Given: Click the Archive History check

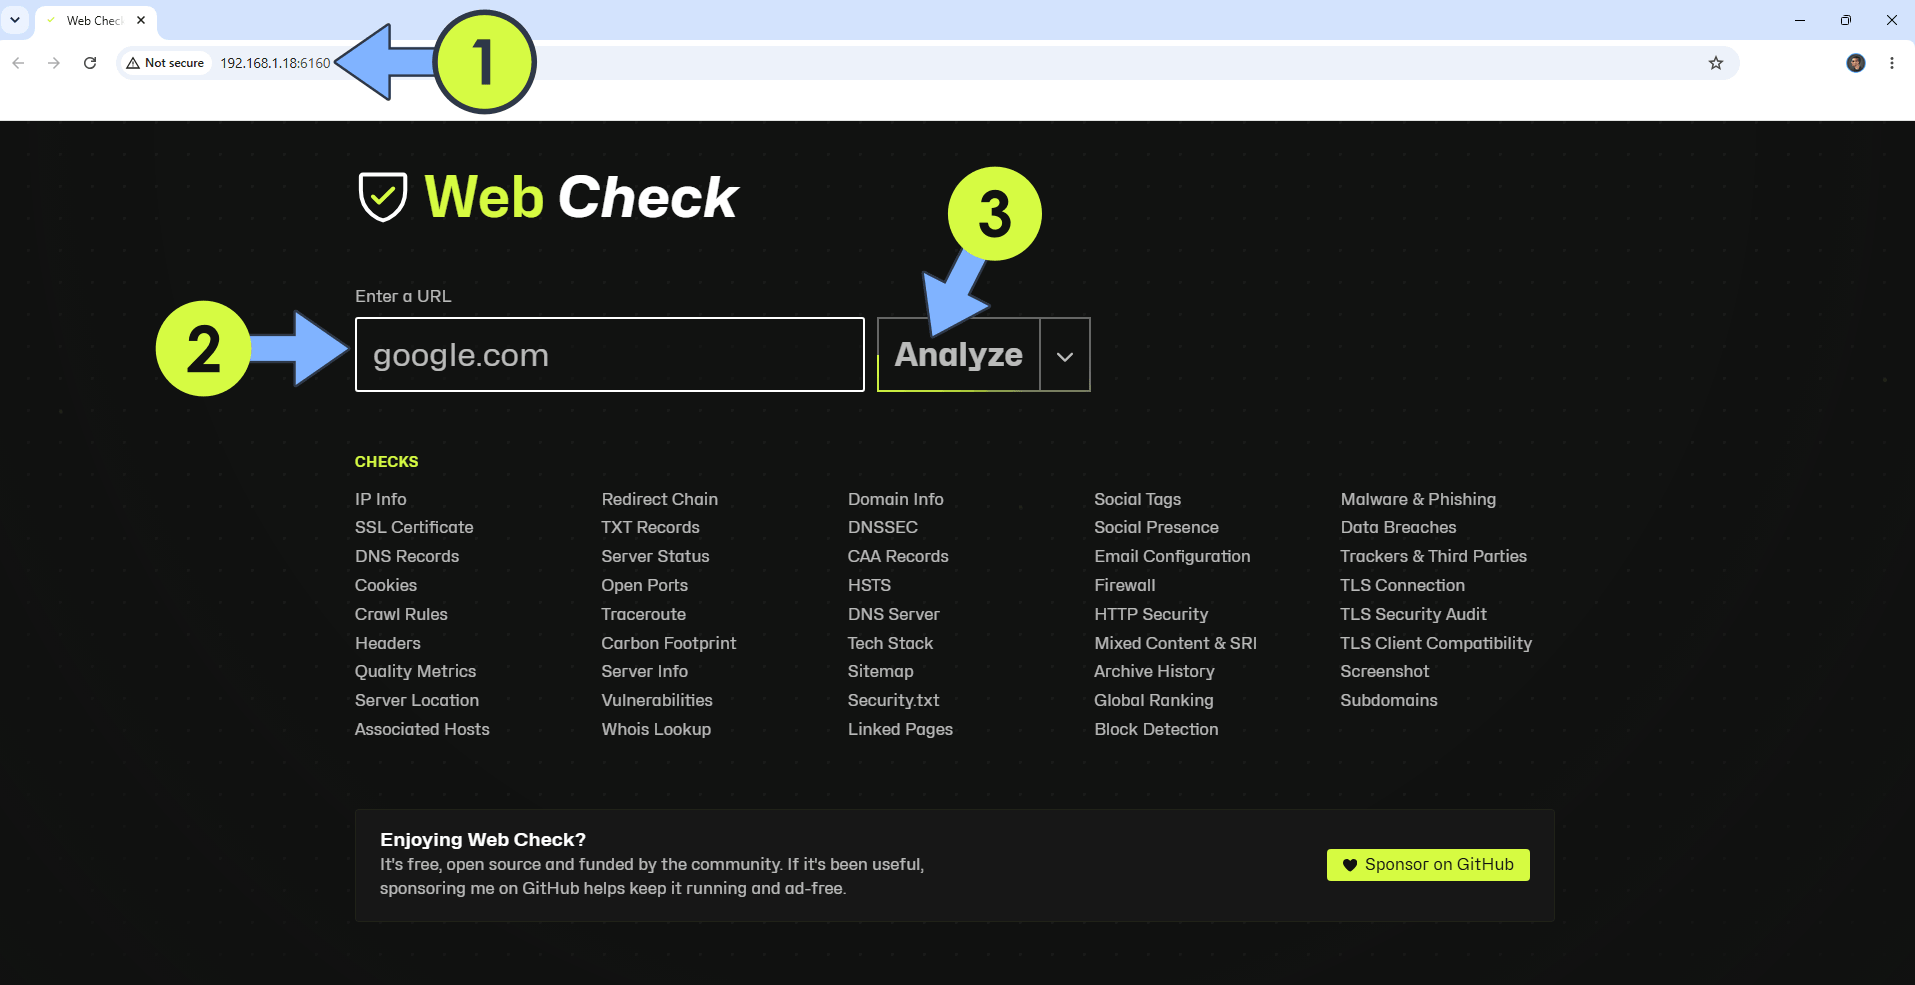Looking at the screenshot, I should point(1155,671).
